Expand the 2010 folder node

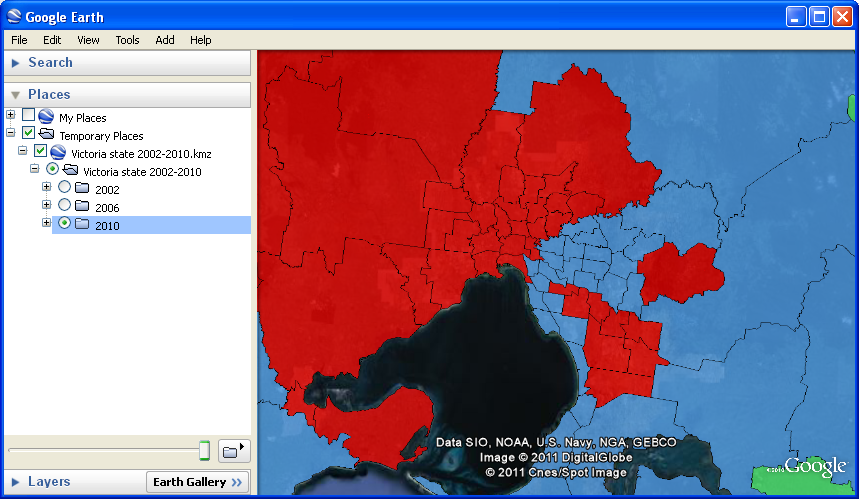(47, 223)
